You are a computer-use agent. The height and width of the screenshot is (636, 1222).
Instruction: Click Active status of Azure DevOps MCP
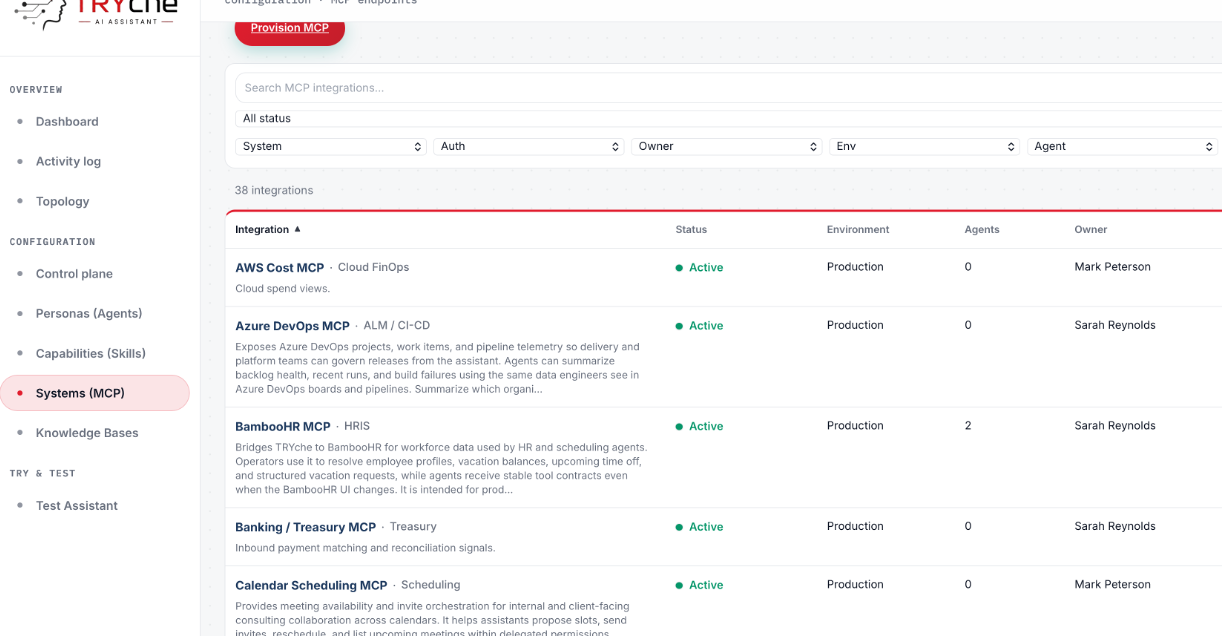pyautogui.click(x=699, y=326)
